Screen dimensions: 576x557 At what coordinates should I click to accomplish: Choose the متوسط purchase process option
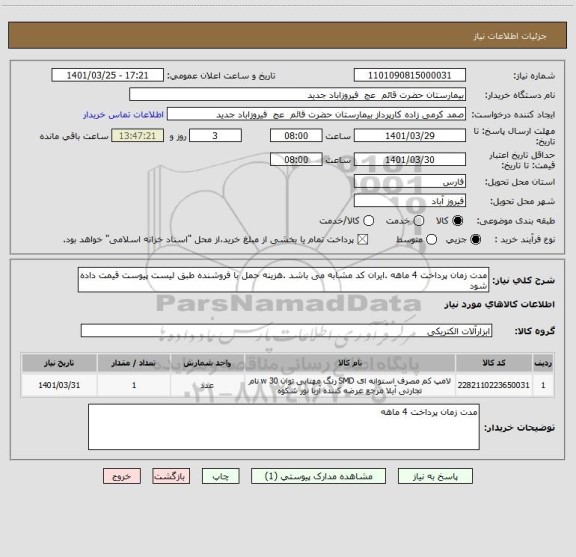pos(431,240)
